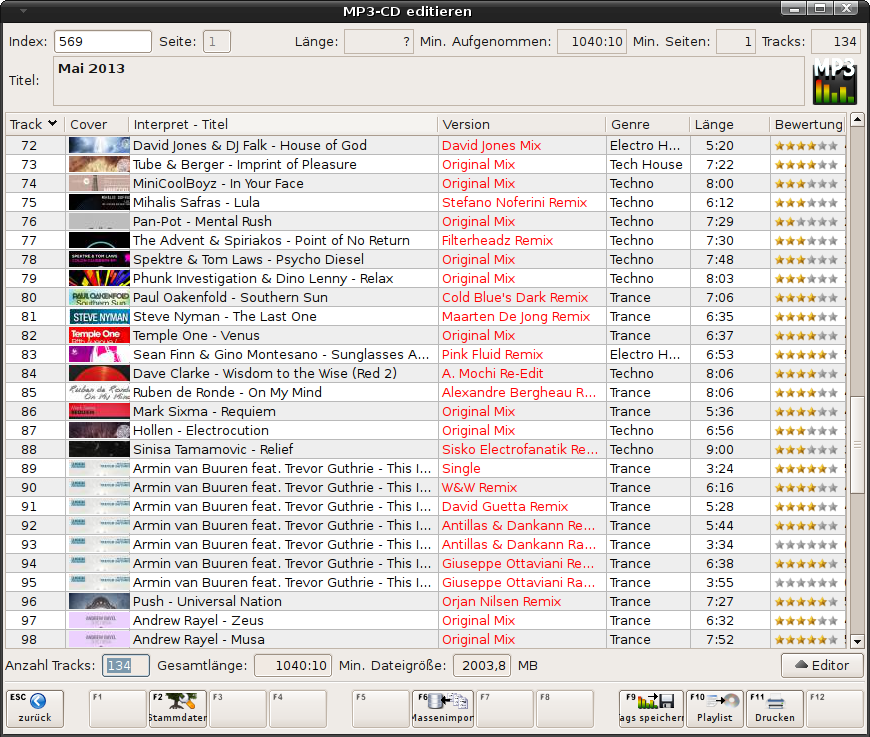Select the Steve Nyman cover thumbnail
This screenshot has width=870, height=737.
[99, 316]
